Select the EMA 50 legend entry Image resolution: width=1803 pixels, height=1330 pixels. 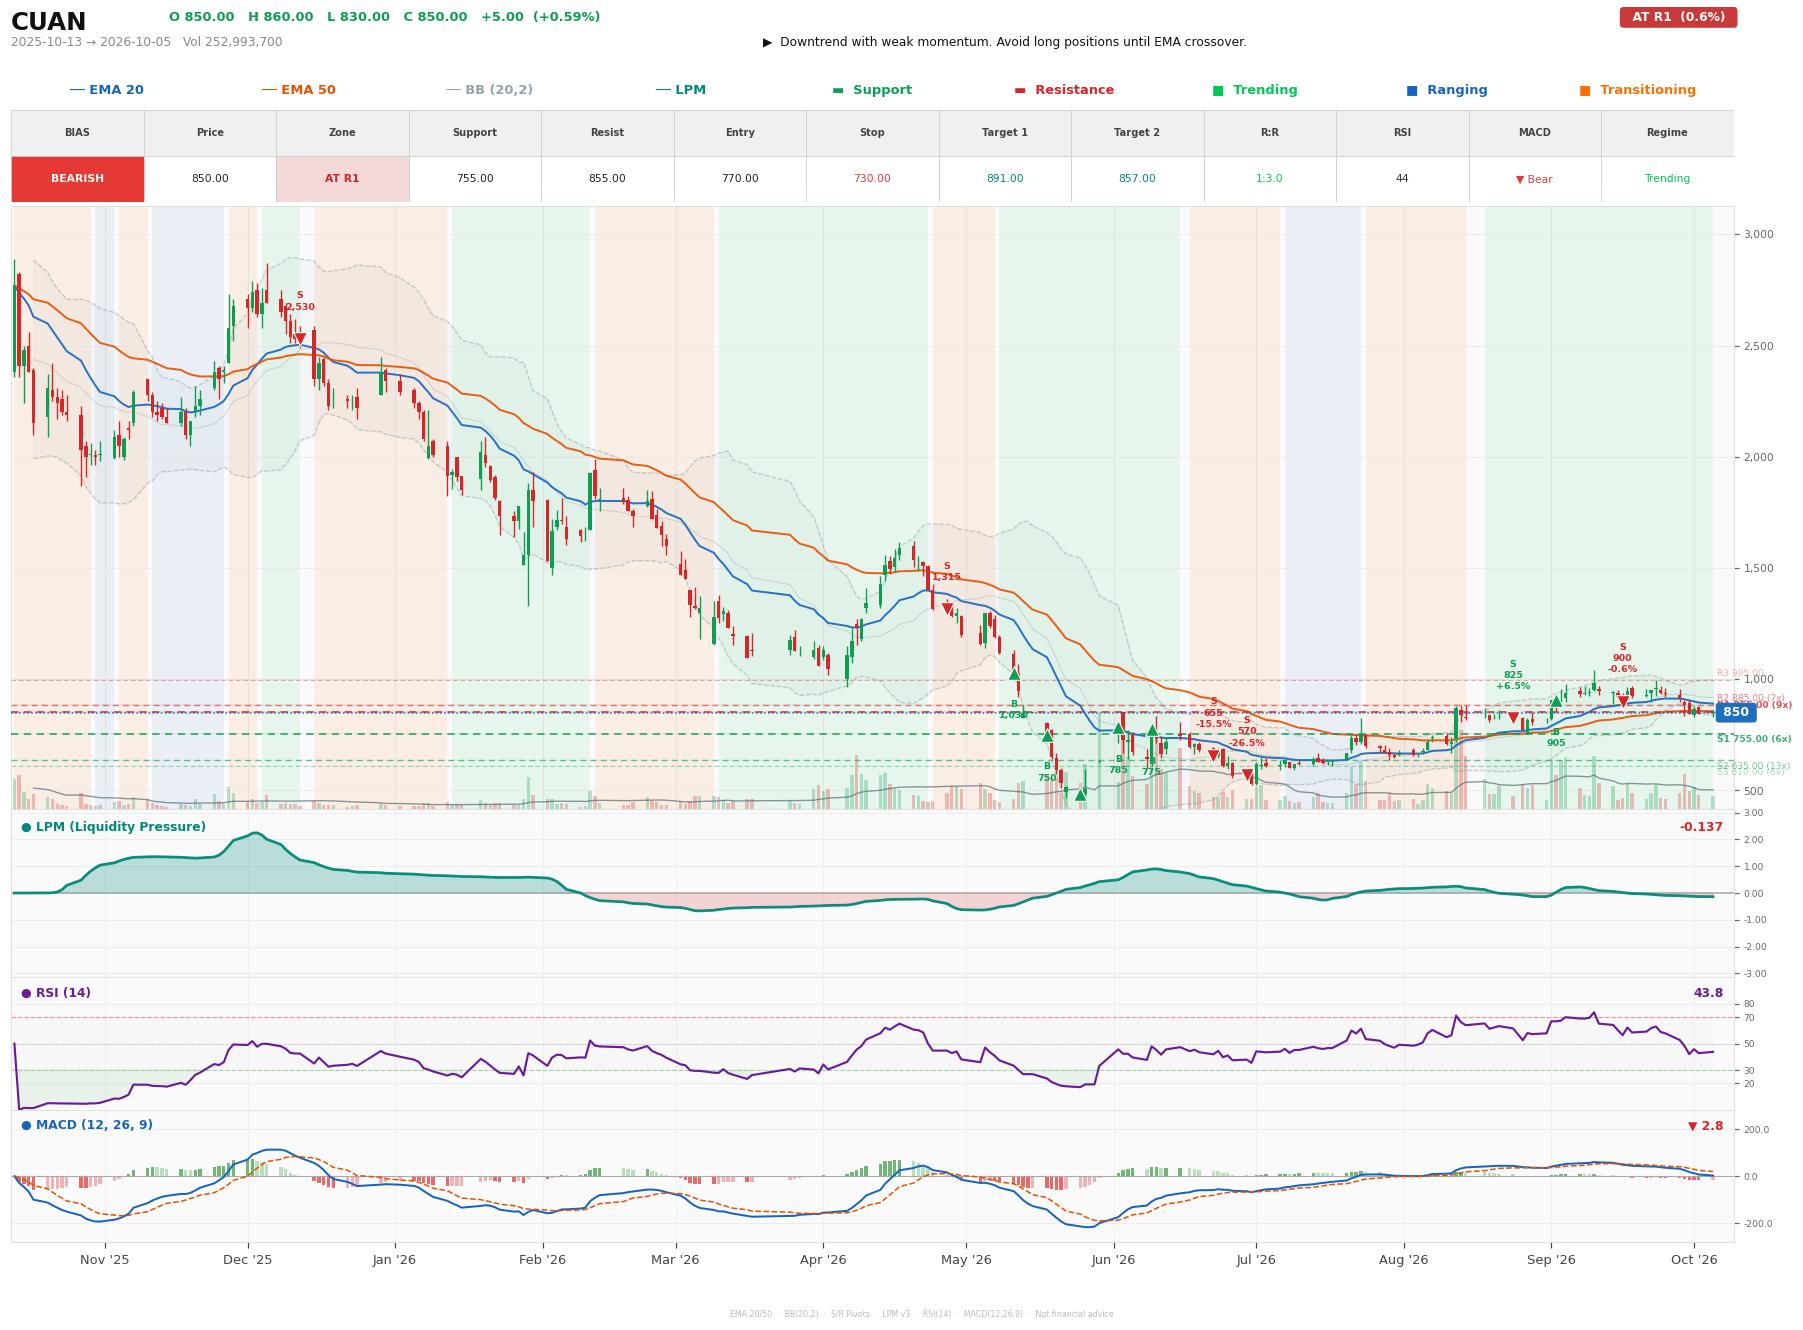pyautogui.click(x=298, y=90)
